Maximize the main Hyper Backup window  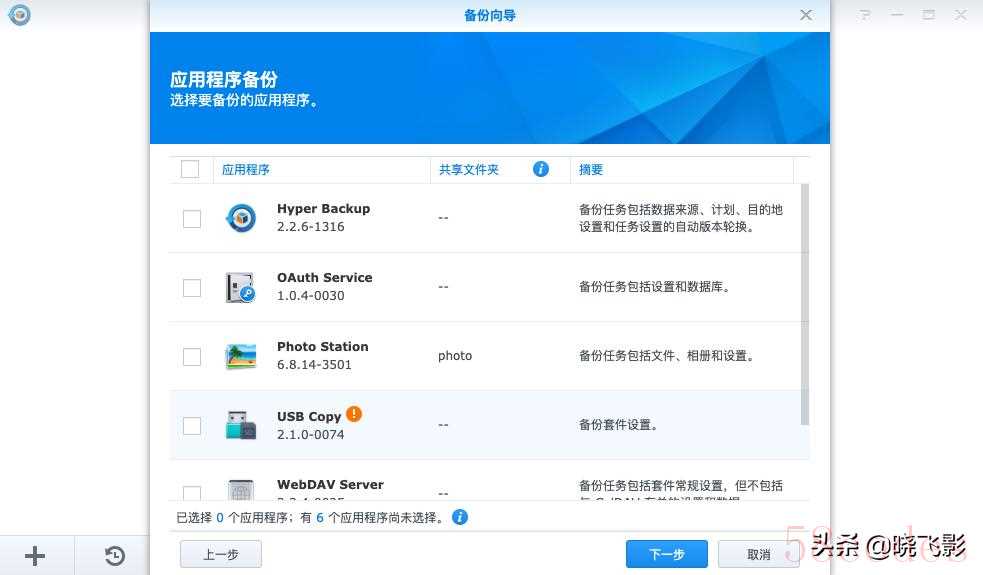pyautogui.click(x=928, y=14)
